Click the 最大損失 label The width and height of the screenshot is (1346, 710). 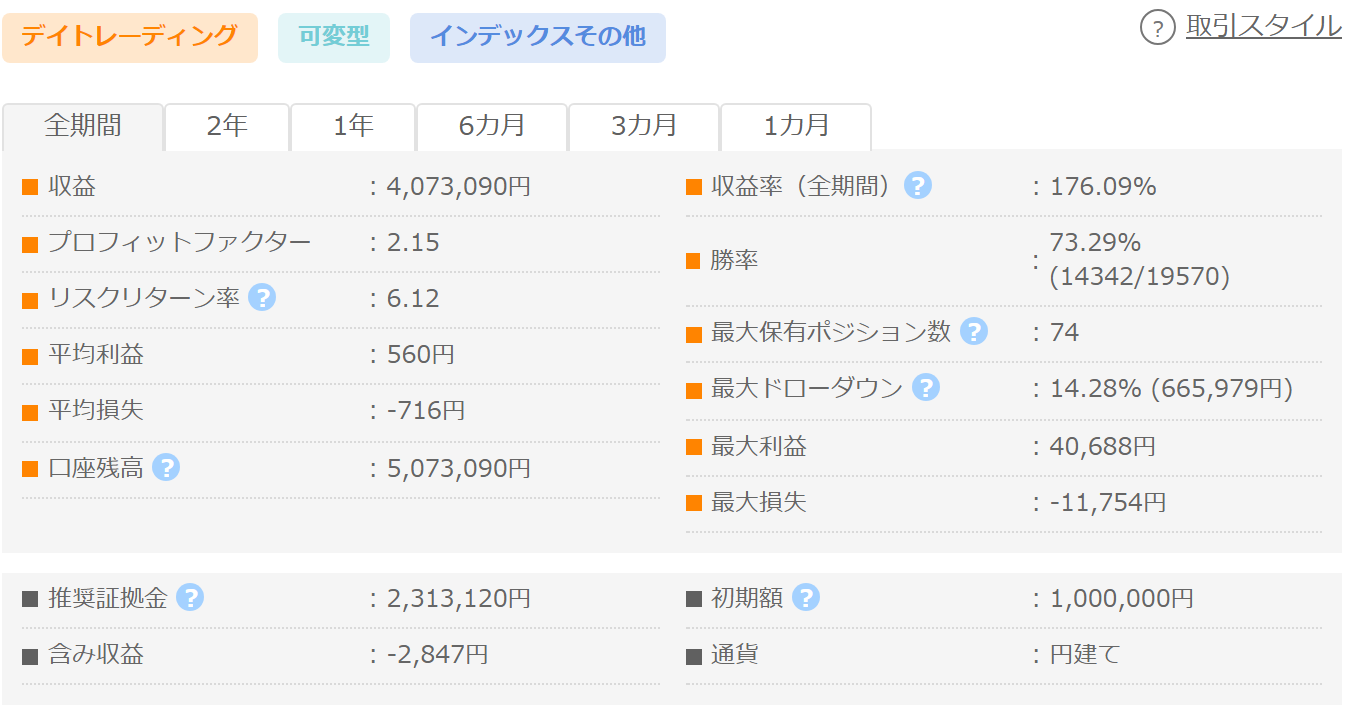[x=759, y=502]
